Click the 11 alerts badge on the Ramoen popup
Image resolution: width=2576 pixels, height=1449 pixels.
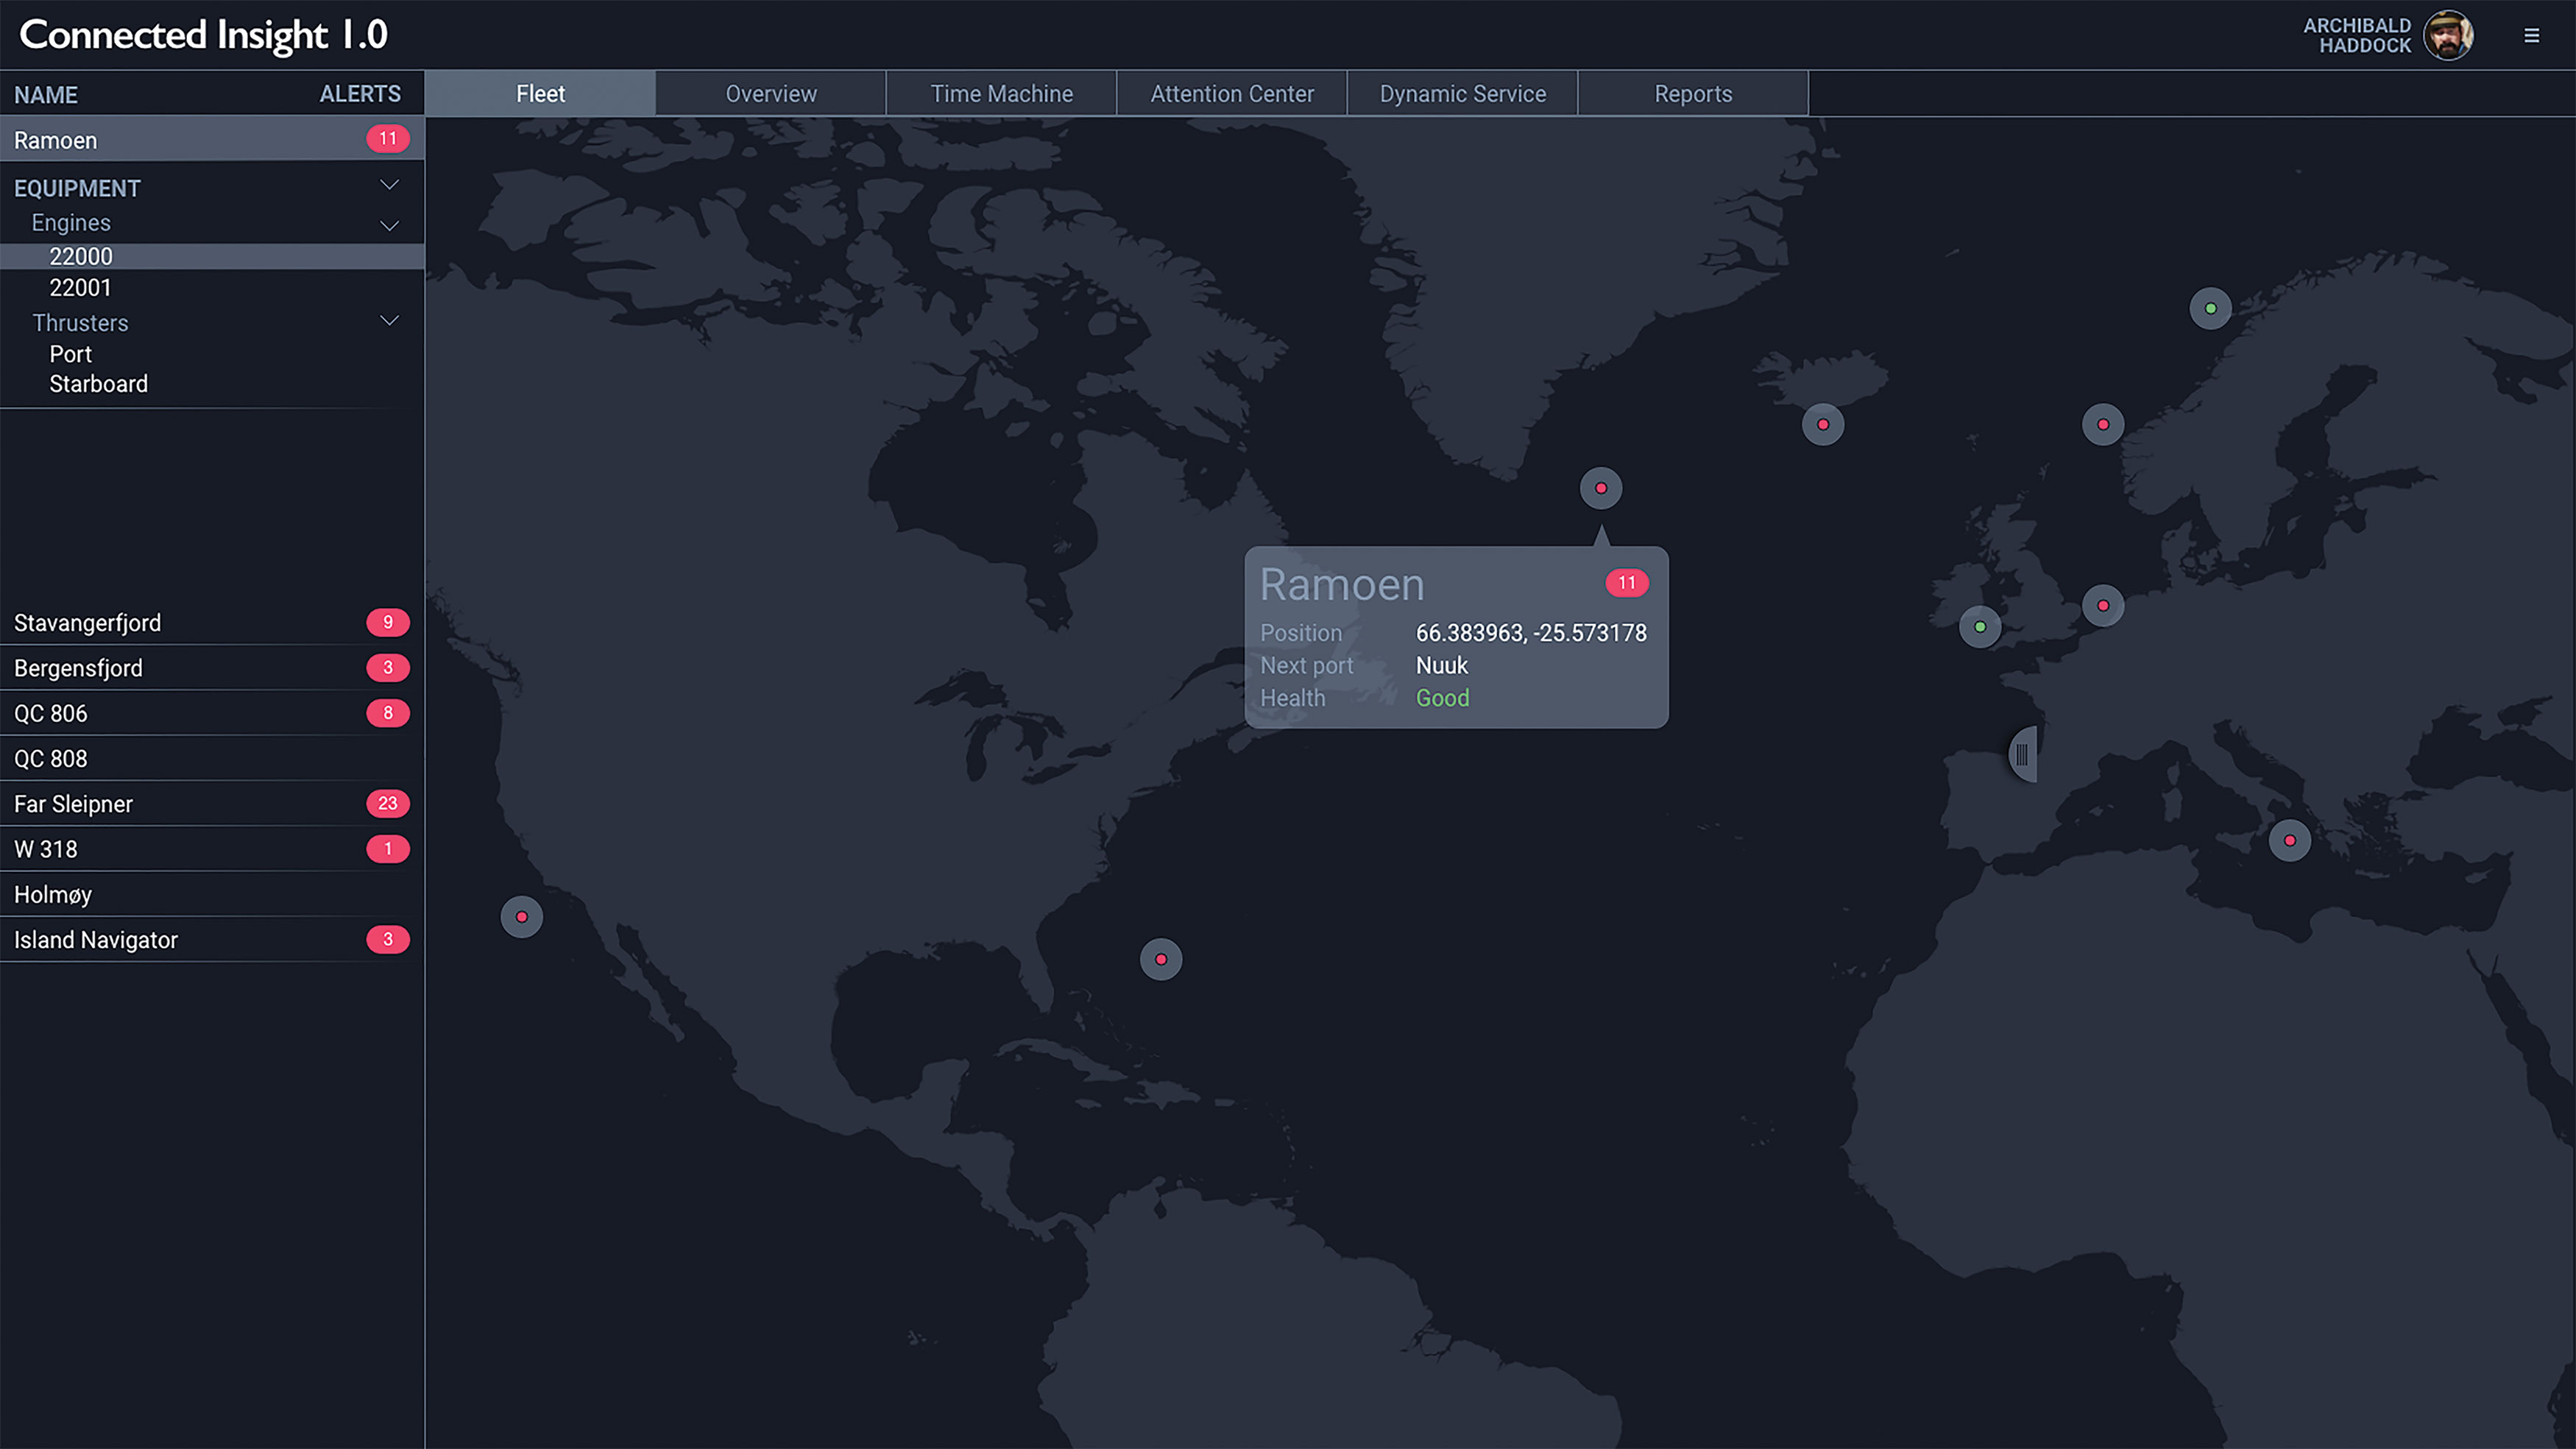tap(1627, 583)
